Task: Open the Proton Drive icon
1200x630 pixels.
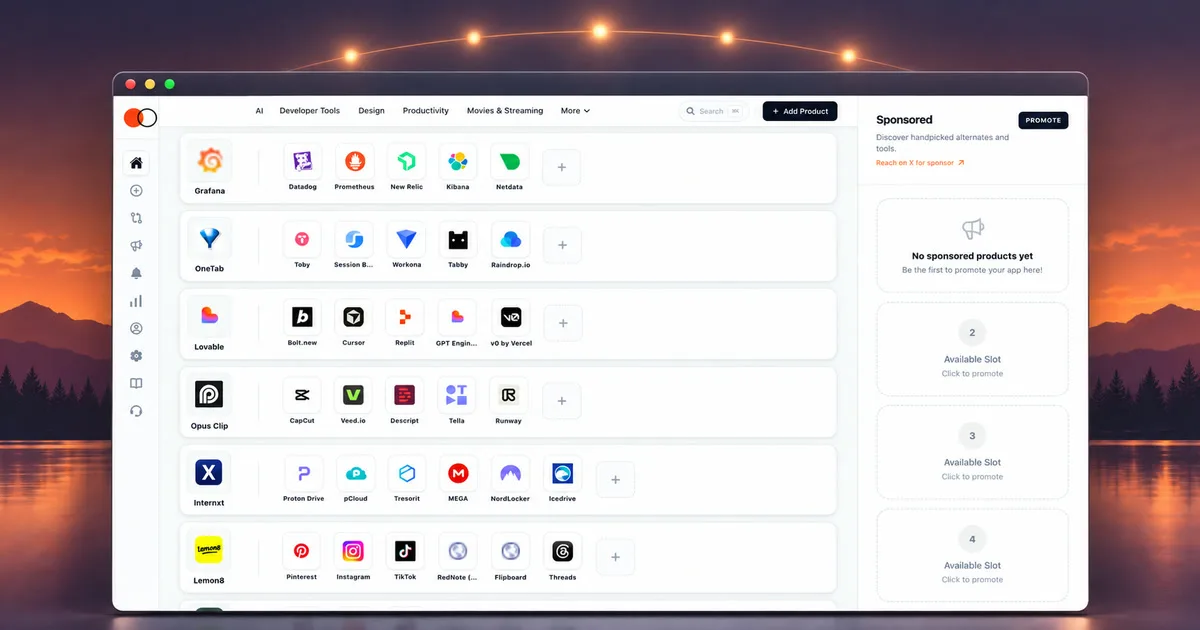Action: pyautogui.click(x=303, y=473)
